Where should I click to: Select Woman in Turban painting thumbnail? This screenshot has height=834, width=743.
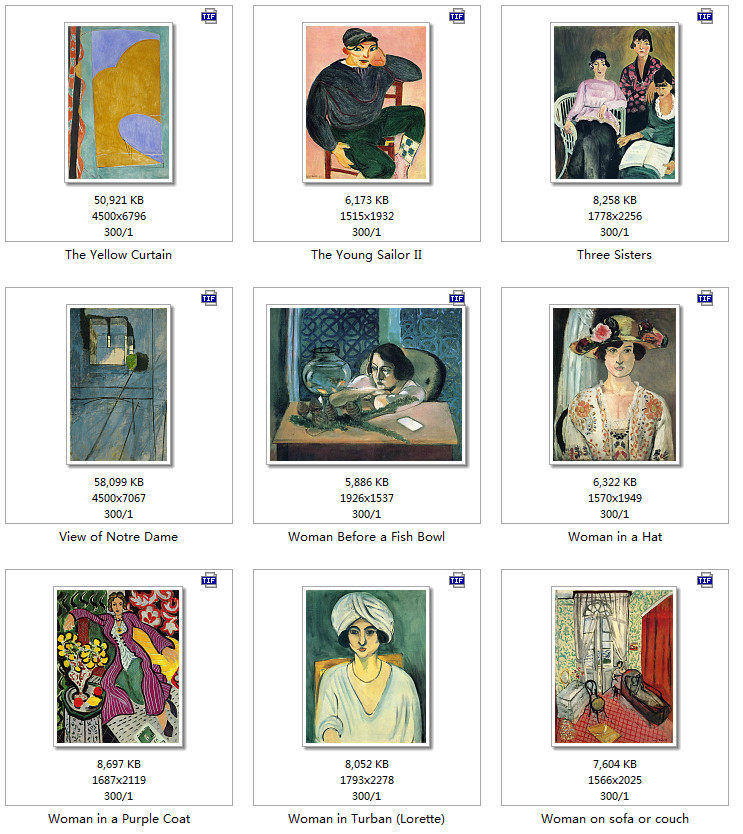(366, 666)
